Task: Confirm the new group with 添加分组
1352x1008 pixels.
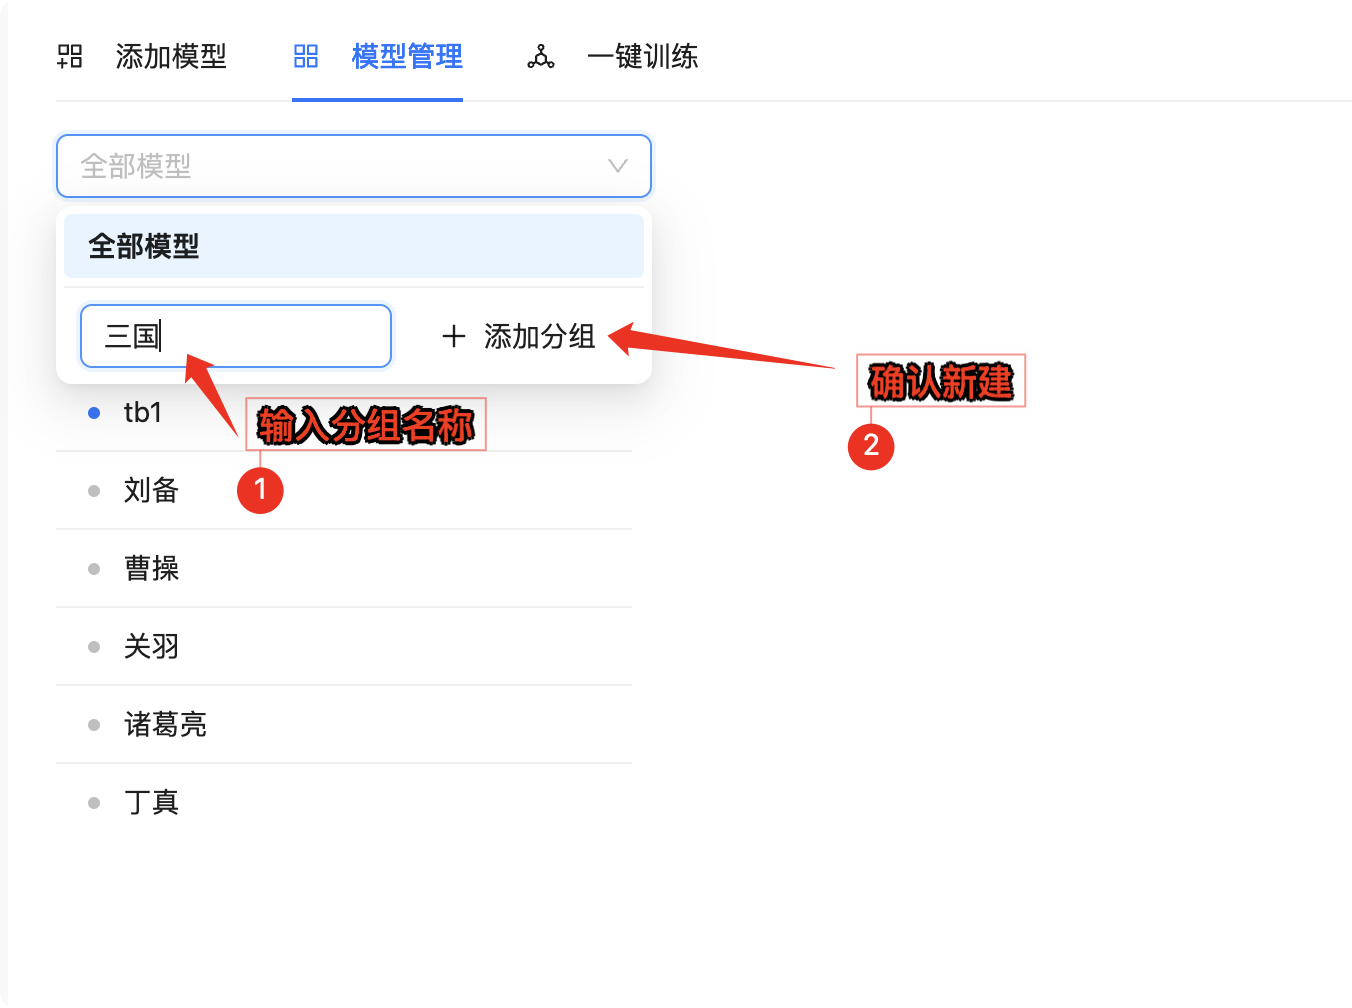Action: (x=519, y=336)
